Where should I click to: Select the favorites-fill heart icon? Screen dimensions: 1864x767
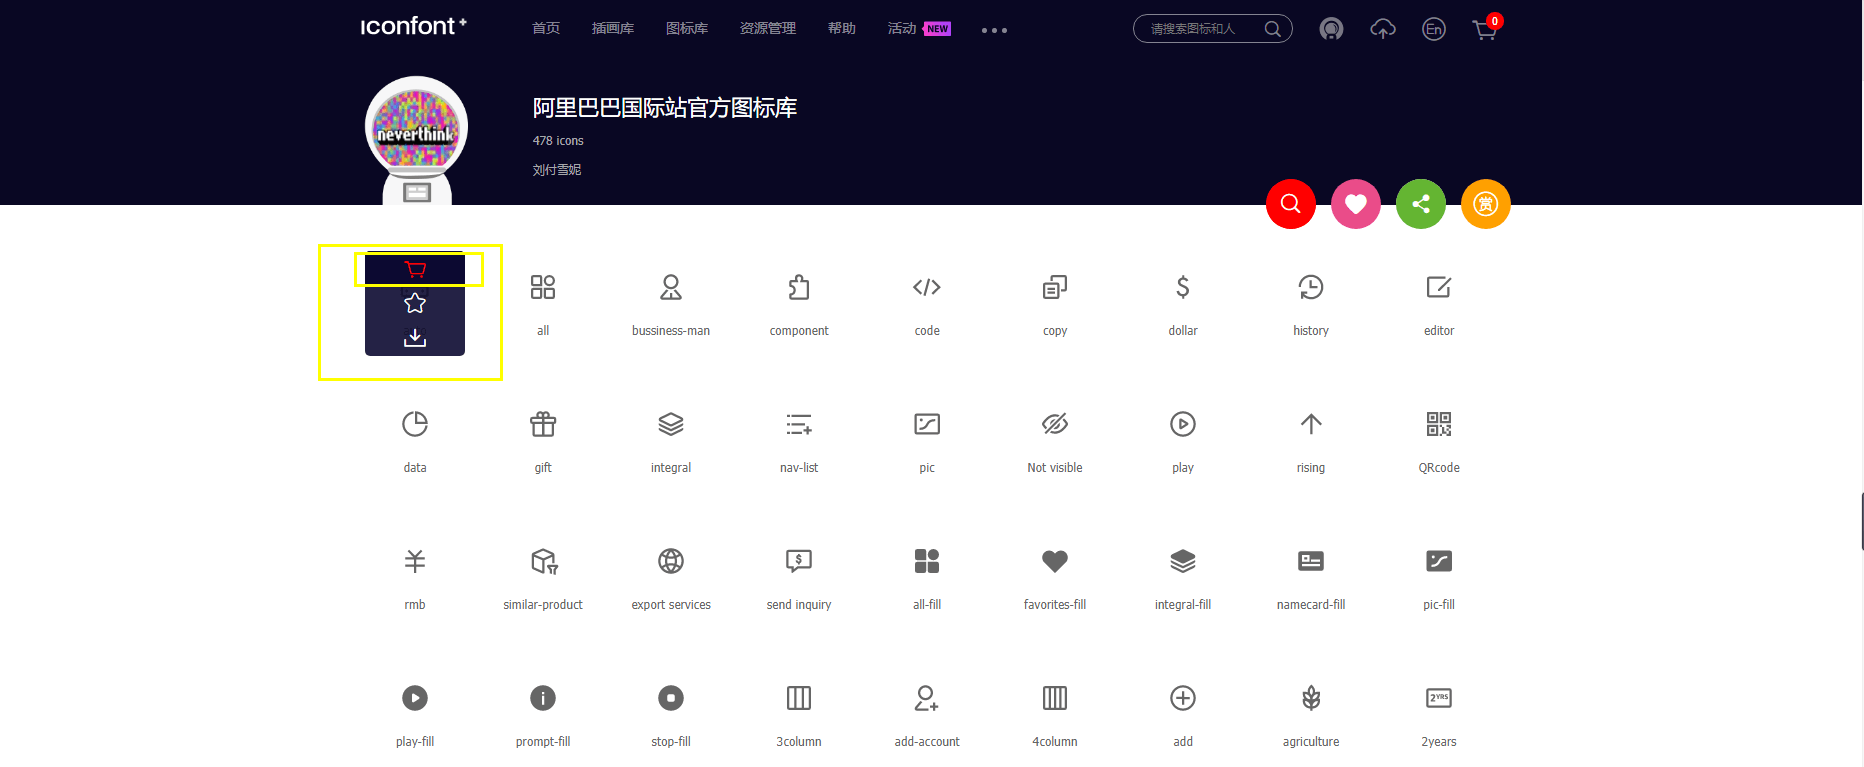pos(1055,561)
